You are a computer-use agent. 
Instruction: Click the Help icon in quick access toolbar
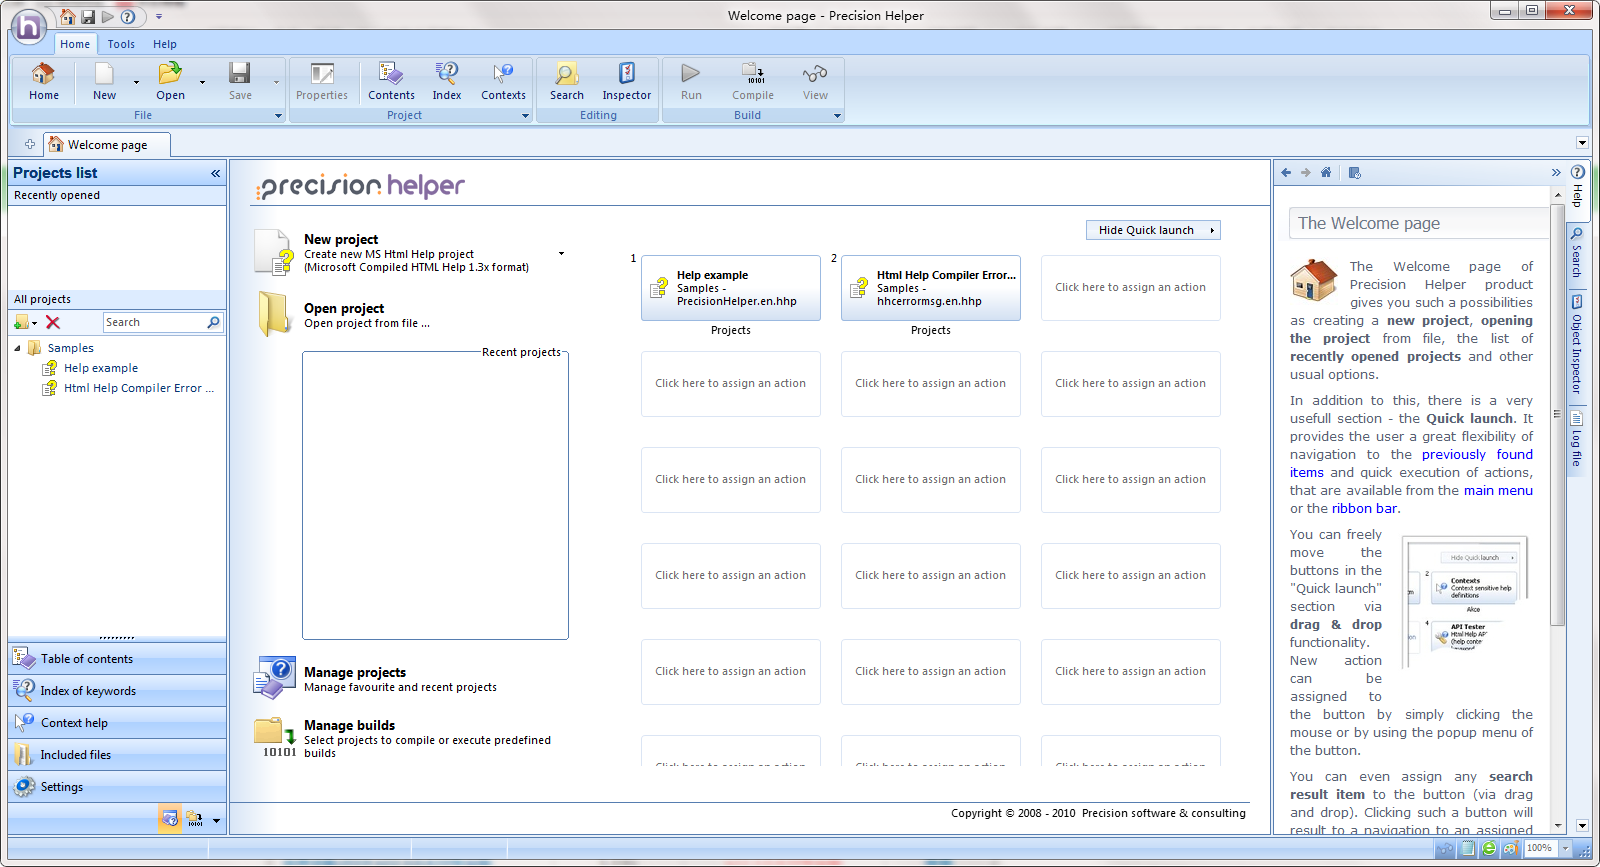(128, 17)
